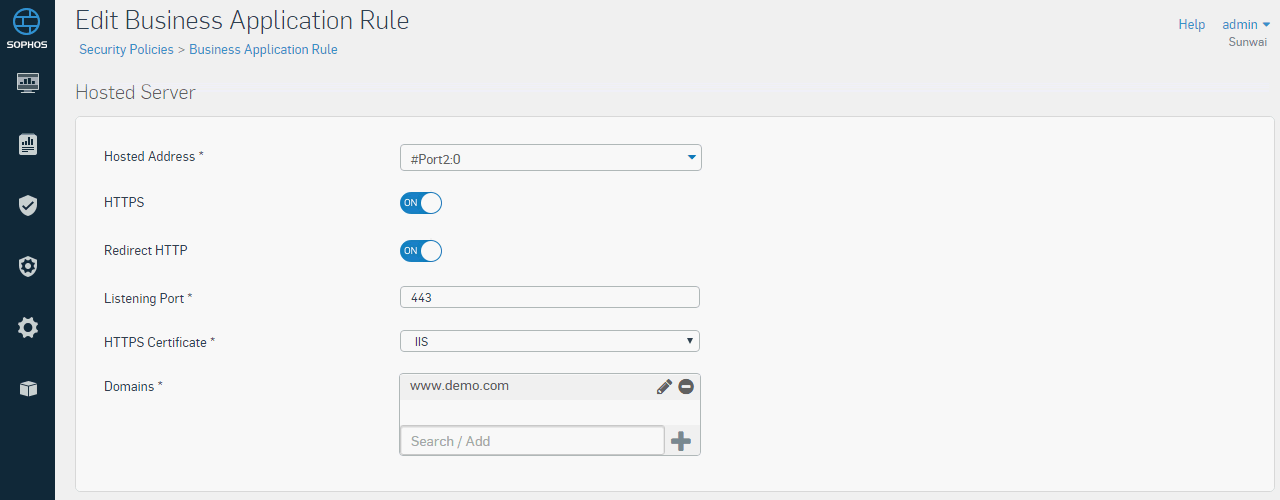Toggle the Redirect HTTP switch
Image resolution: width=1280 pixels, height=500 pixels.
(421, 251)
